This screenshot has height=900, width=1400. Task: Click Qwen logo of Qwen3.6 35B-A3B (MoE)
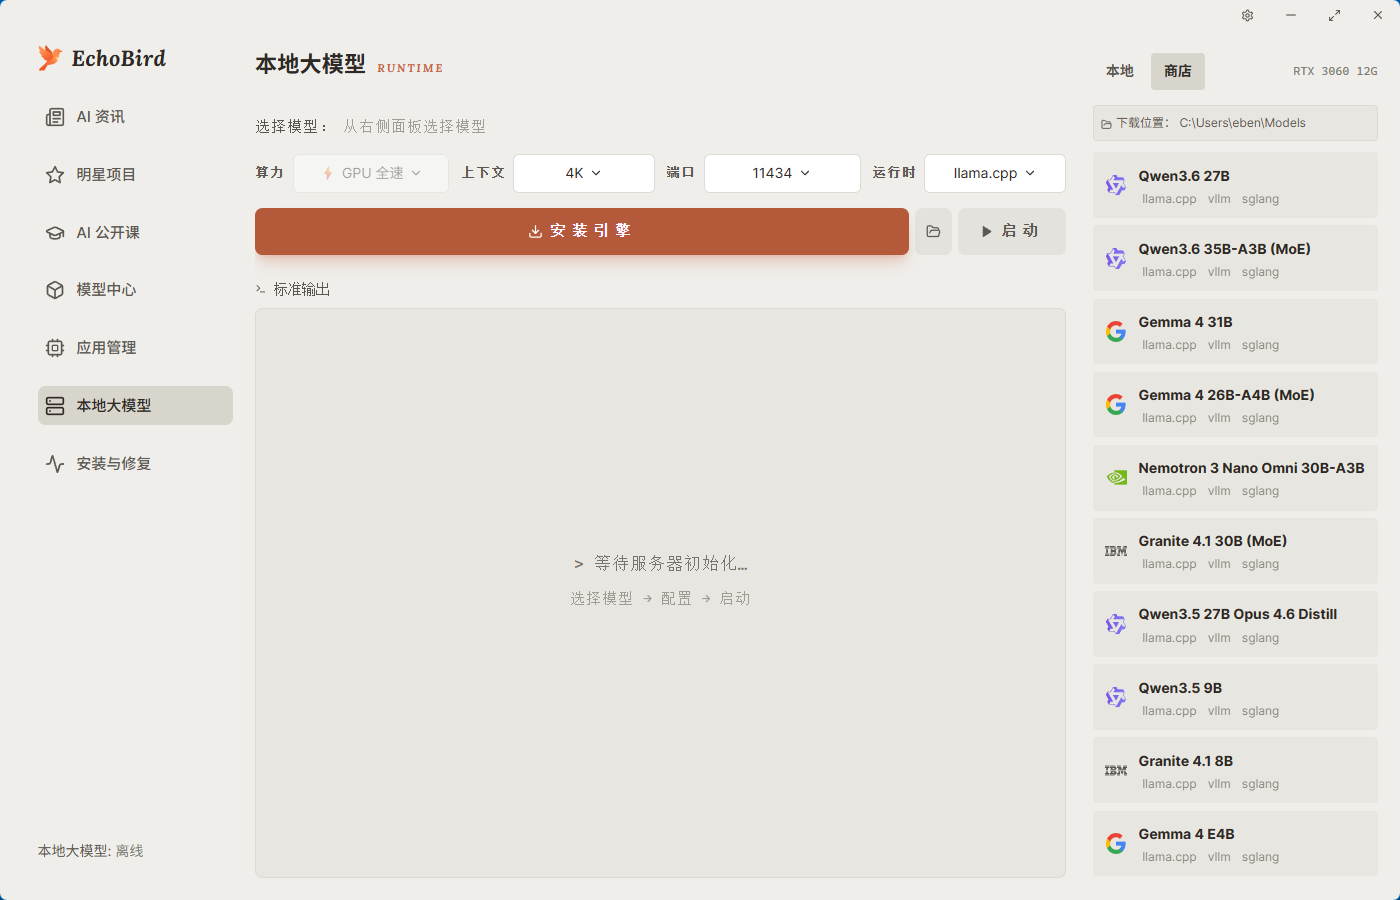[1116, 258]
